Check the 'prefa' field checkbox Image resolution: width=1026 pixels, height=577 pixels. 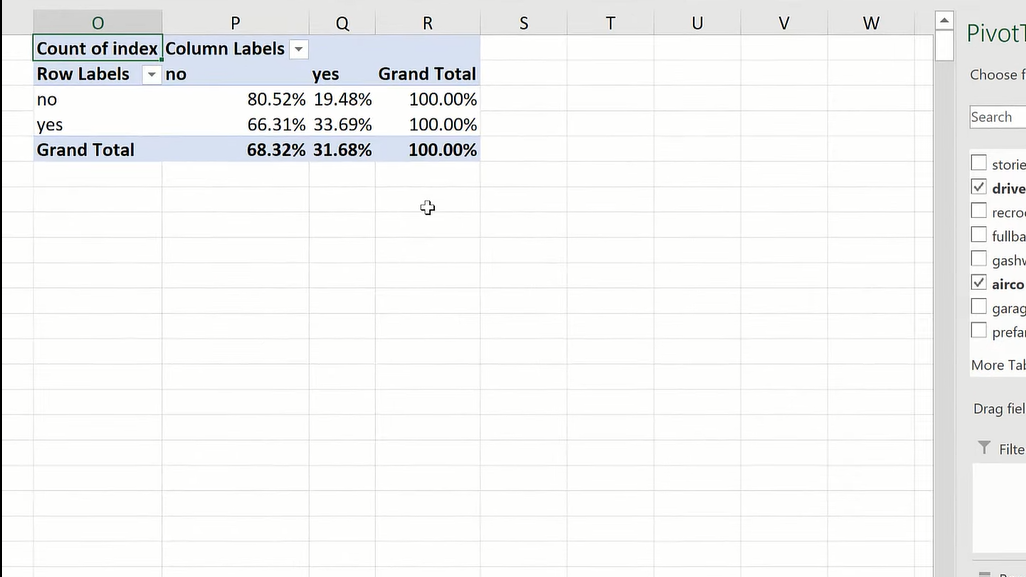coord(978,331)
